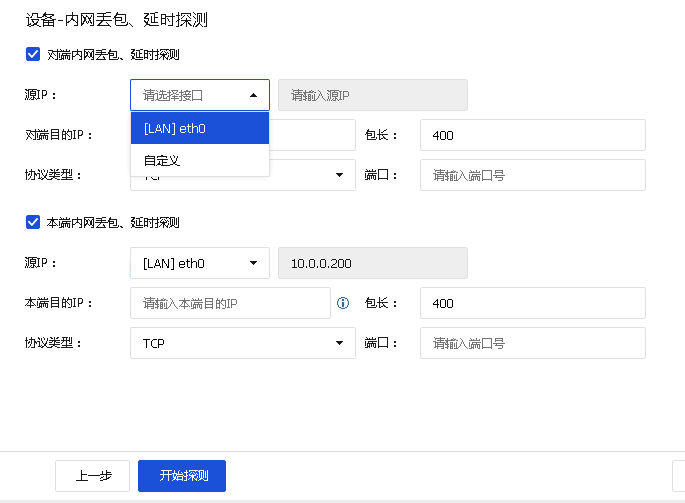Toggle the 本端内网丢包、延时探测 checkbox
This screenshot has height=503, width=685.
click(x=33, y=222)
